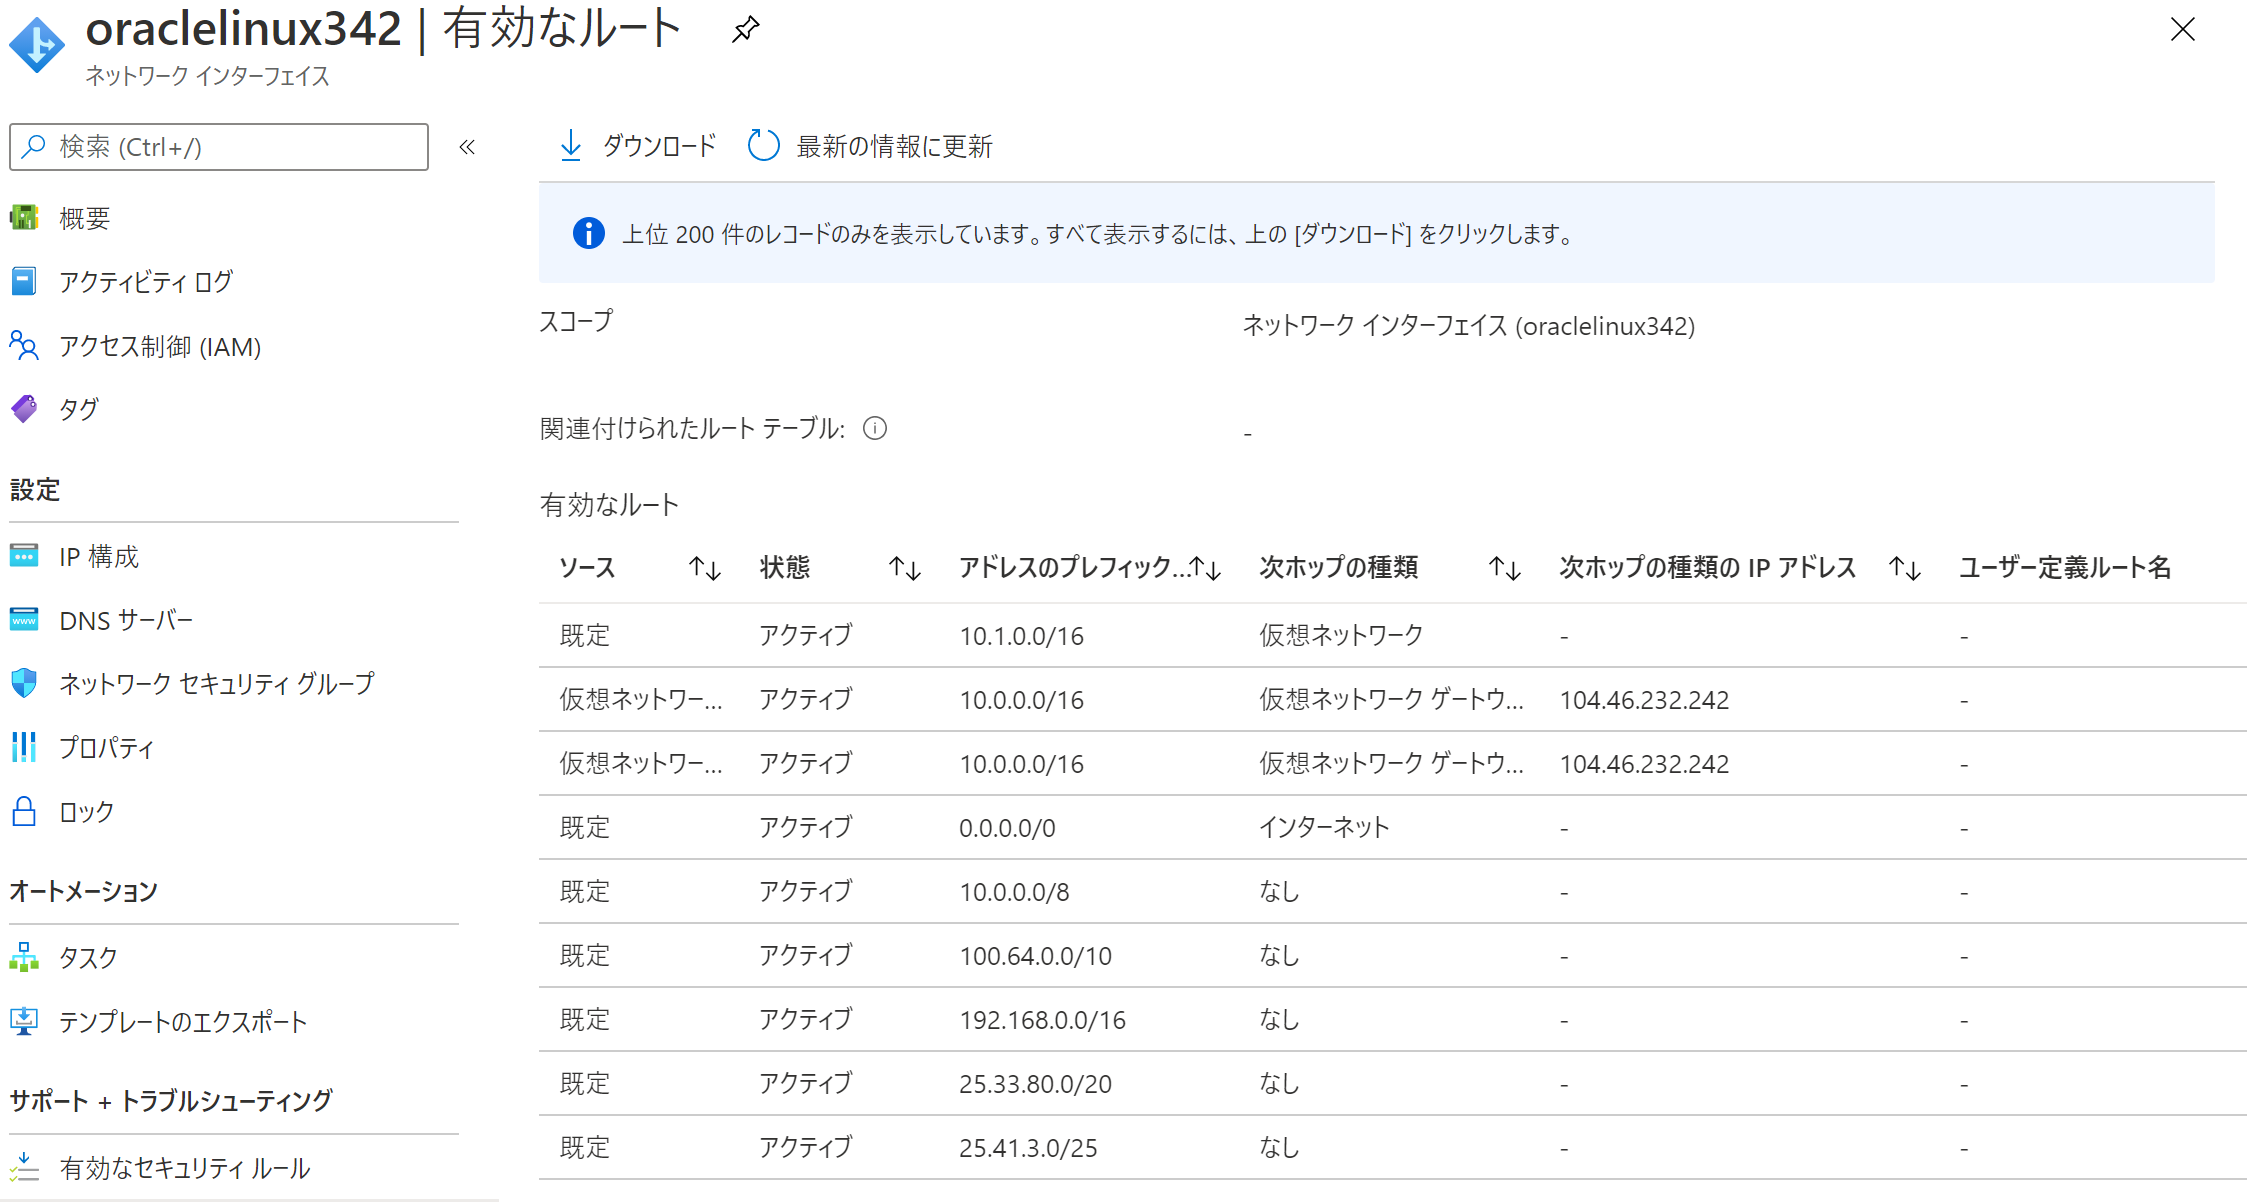Image resolution: width=2247 pixels, height=1202 pixels.
Task: Toggle sort on the ソース column
Action: 705,567
